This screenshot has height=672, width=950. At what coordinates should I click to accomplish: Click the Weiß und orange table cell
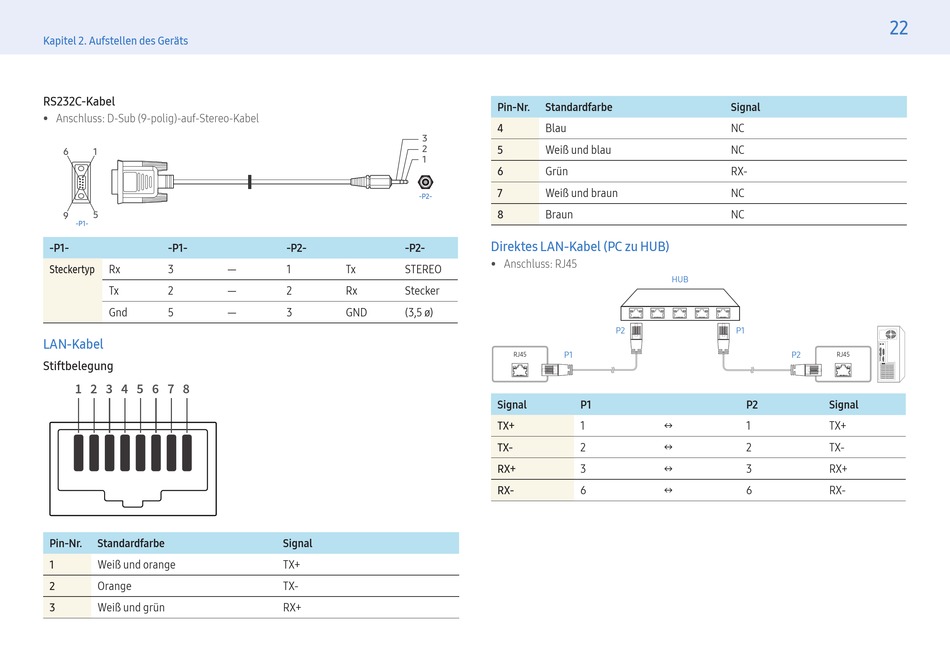coord(136,565)
